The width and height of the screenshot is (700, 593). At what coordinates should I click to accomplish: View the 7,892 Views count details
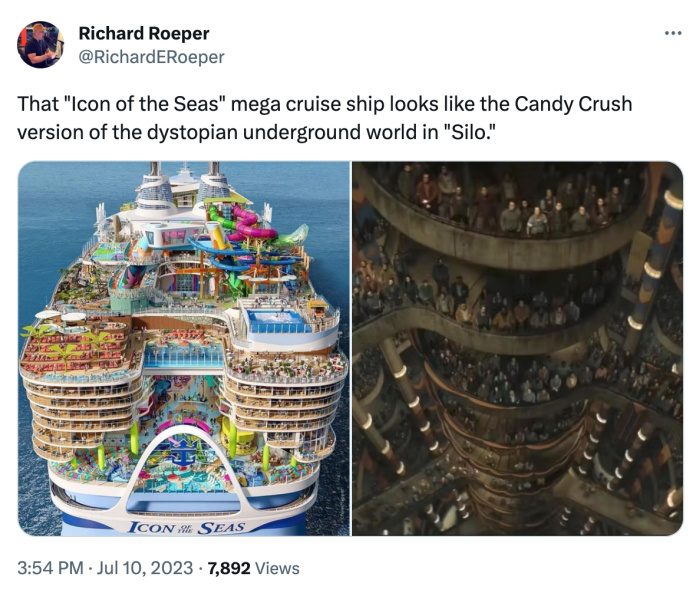pos(253,568)
